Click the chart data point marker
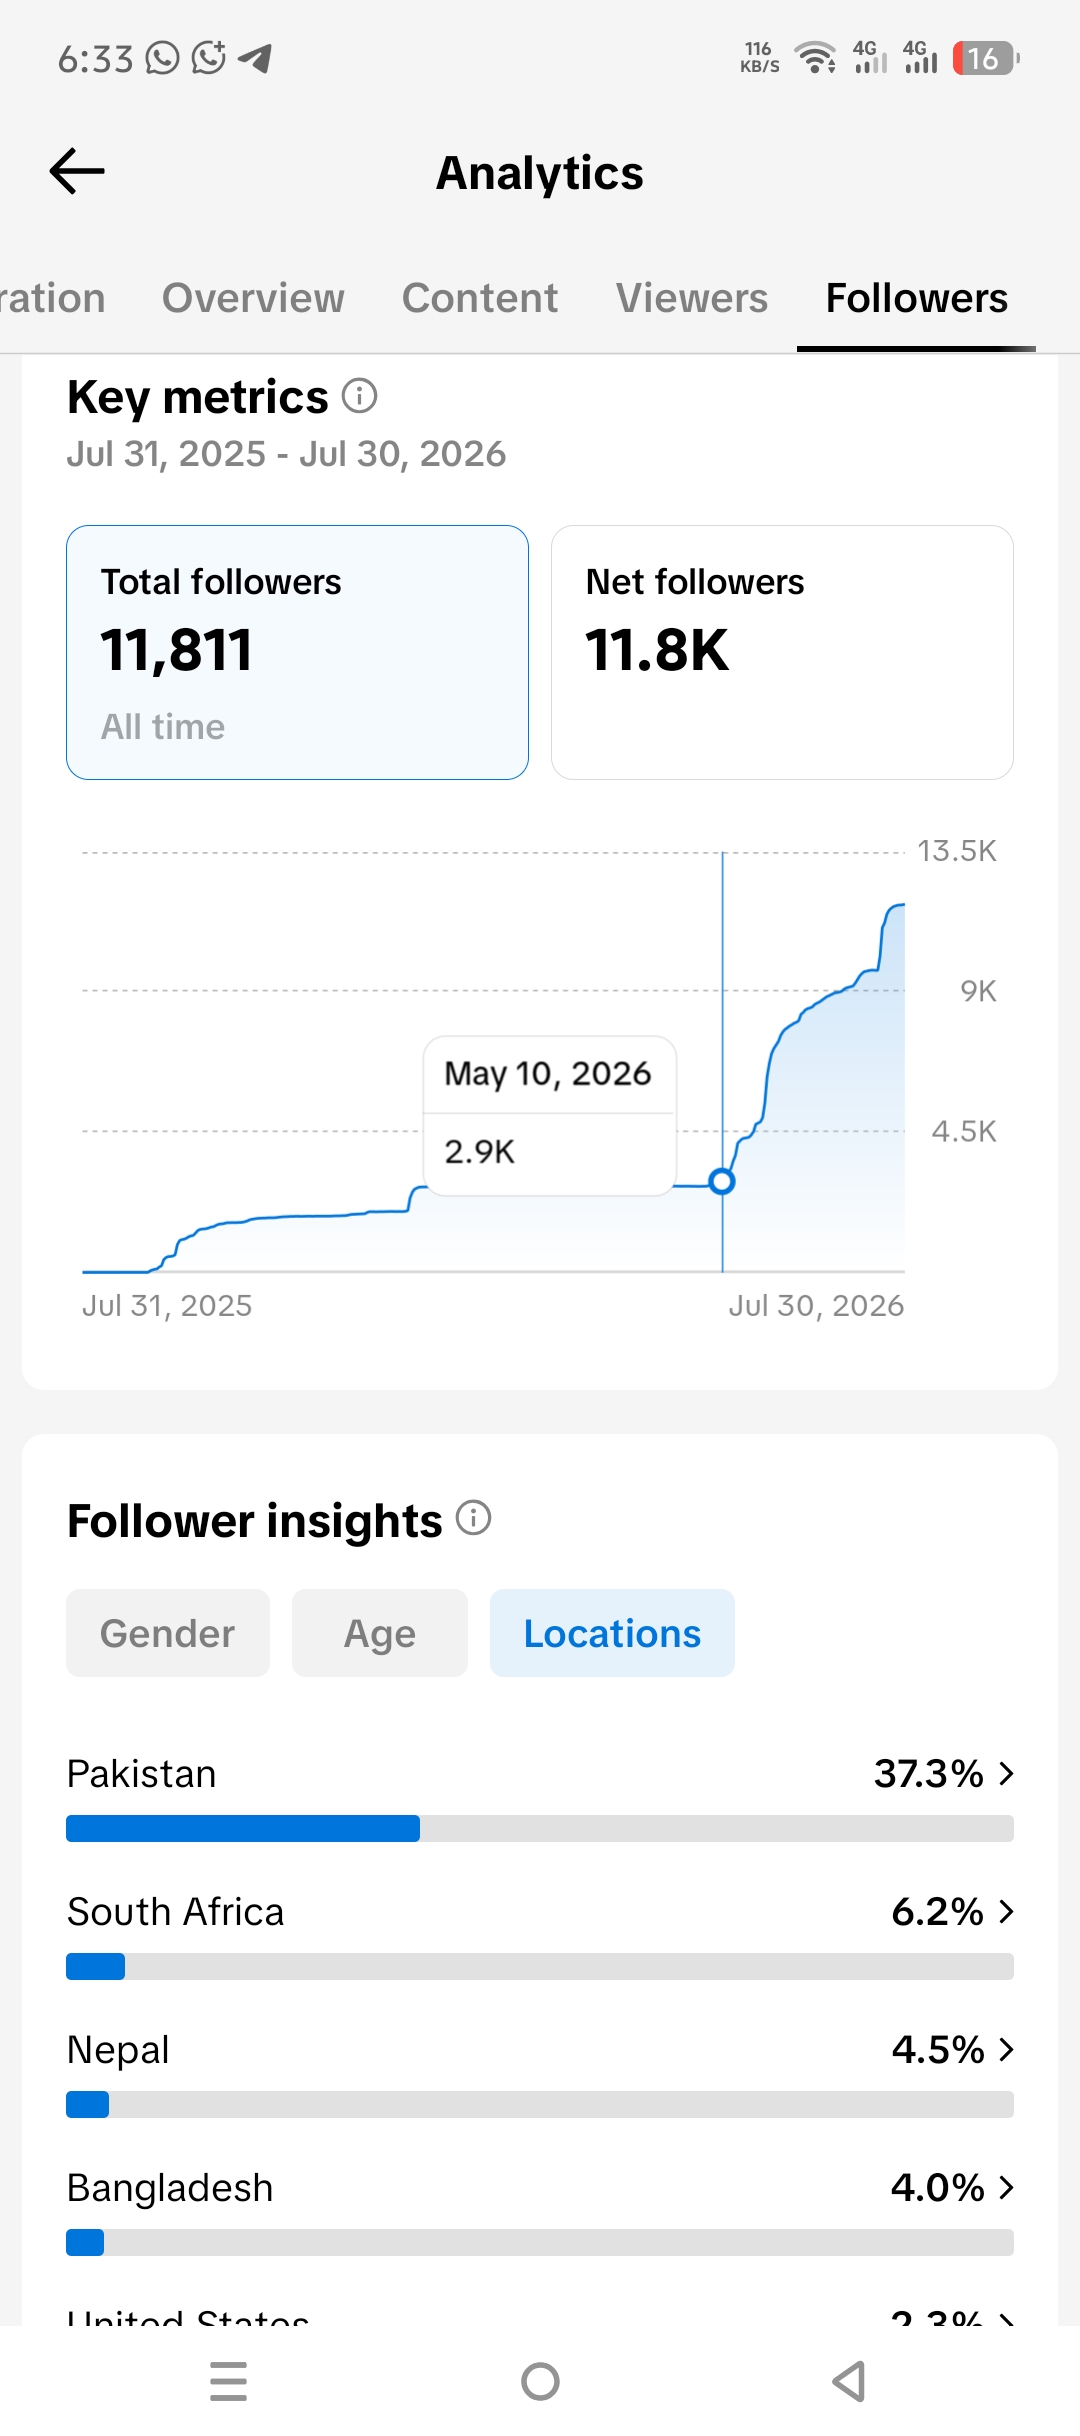The image size is (1080, 2436). coord(722,1182)
